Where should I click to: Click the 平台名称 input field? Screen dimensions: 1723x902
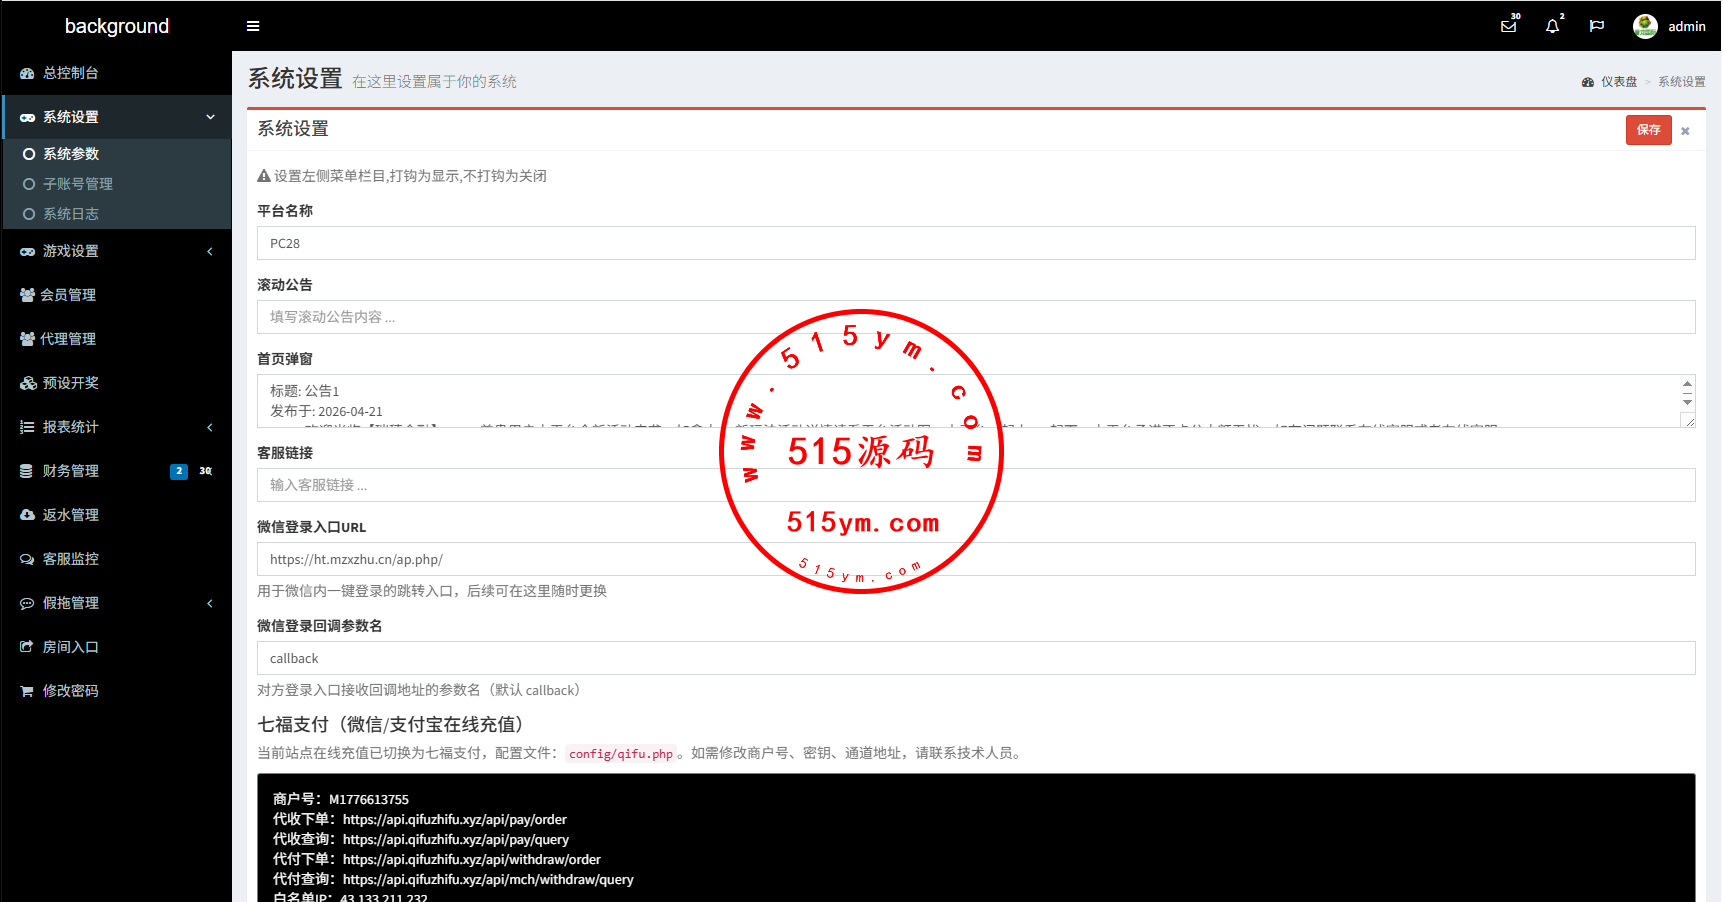(x=975, y=243)
